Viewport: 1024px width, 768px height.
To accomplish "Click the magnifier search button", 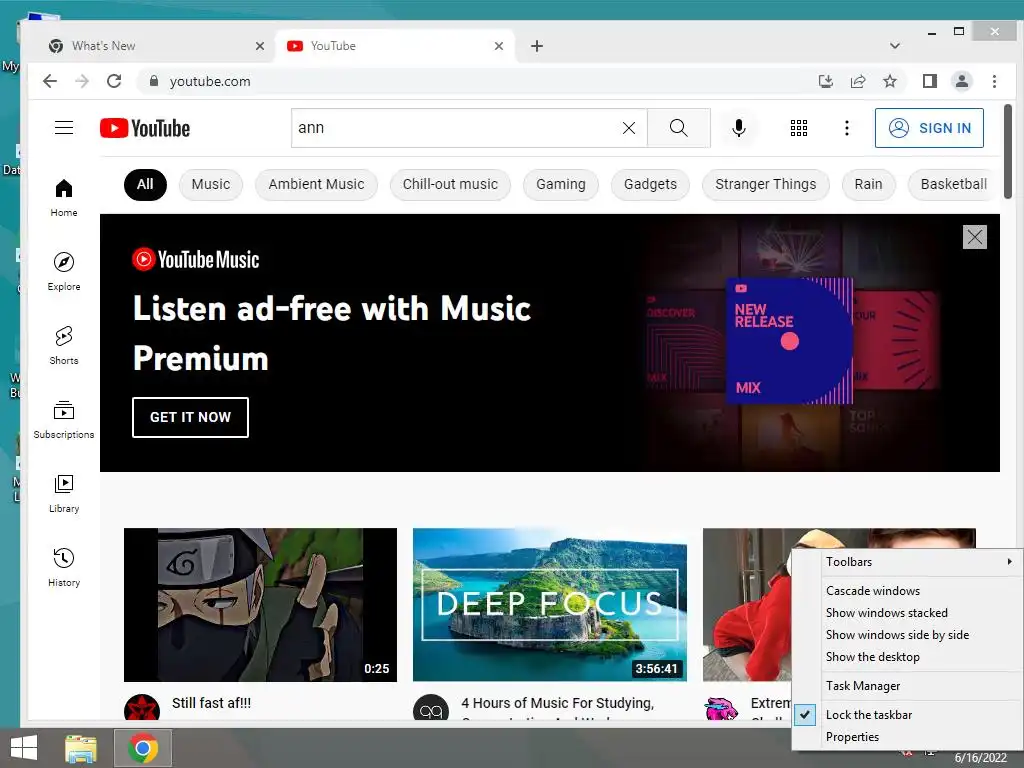I will pos(679,128).
